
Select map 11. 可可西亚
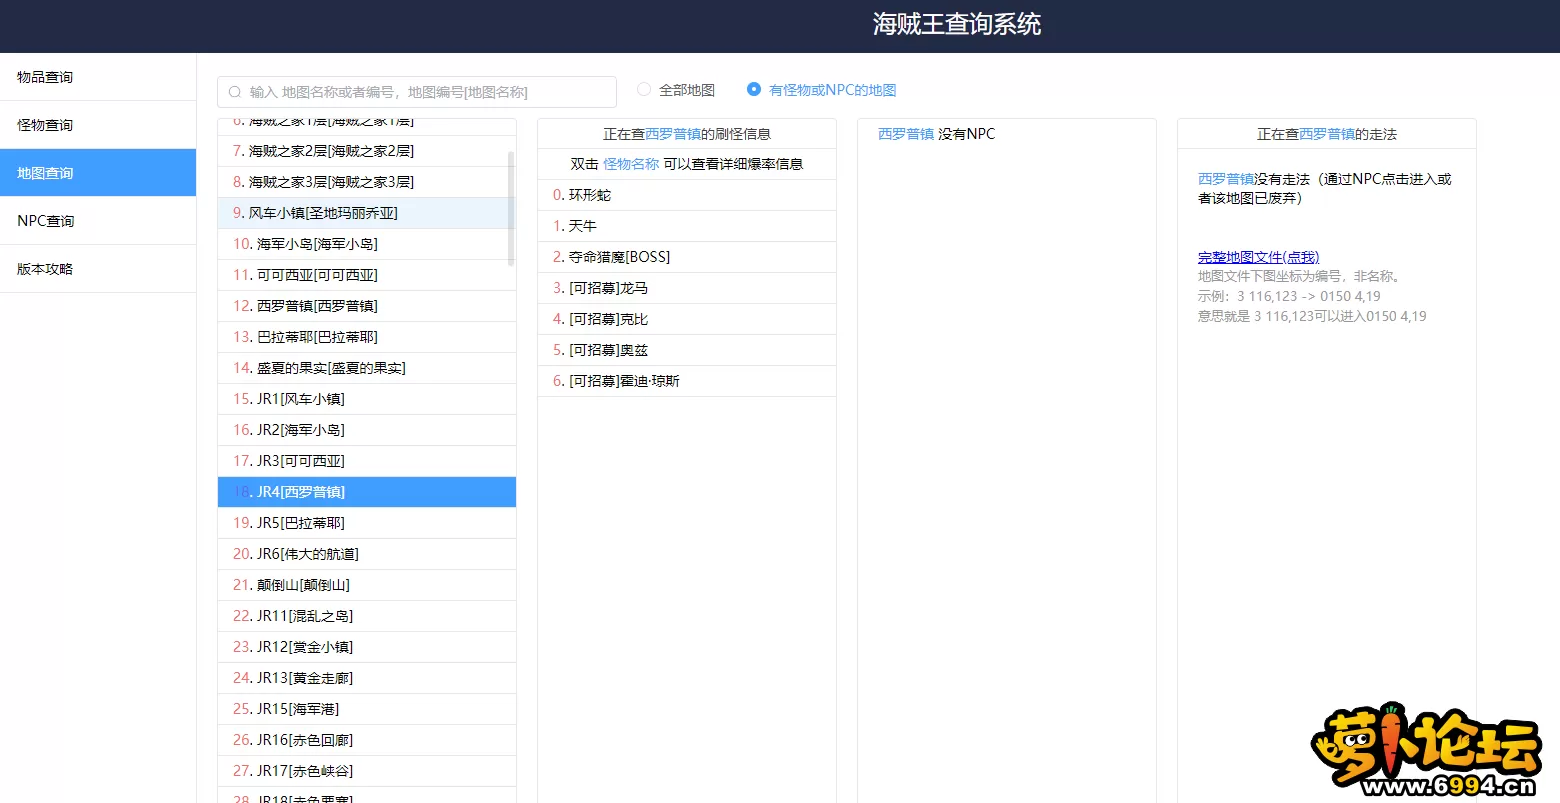(367, 275)
